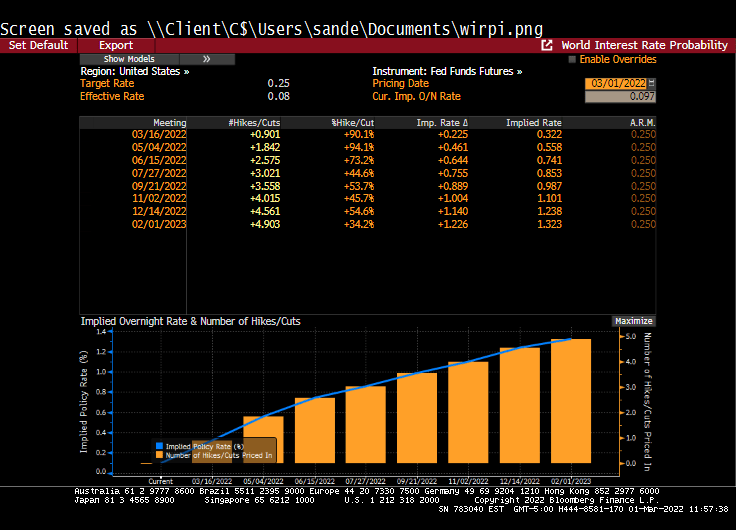Click the blue Implied Policy Rate legend marker

pyautogui.click(x=158, y=445)
